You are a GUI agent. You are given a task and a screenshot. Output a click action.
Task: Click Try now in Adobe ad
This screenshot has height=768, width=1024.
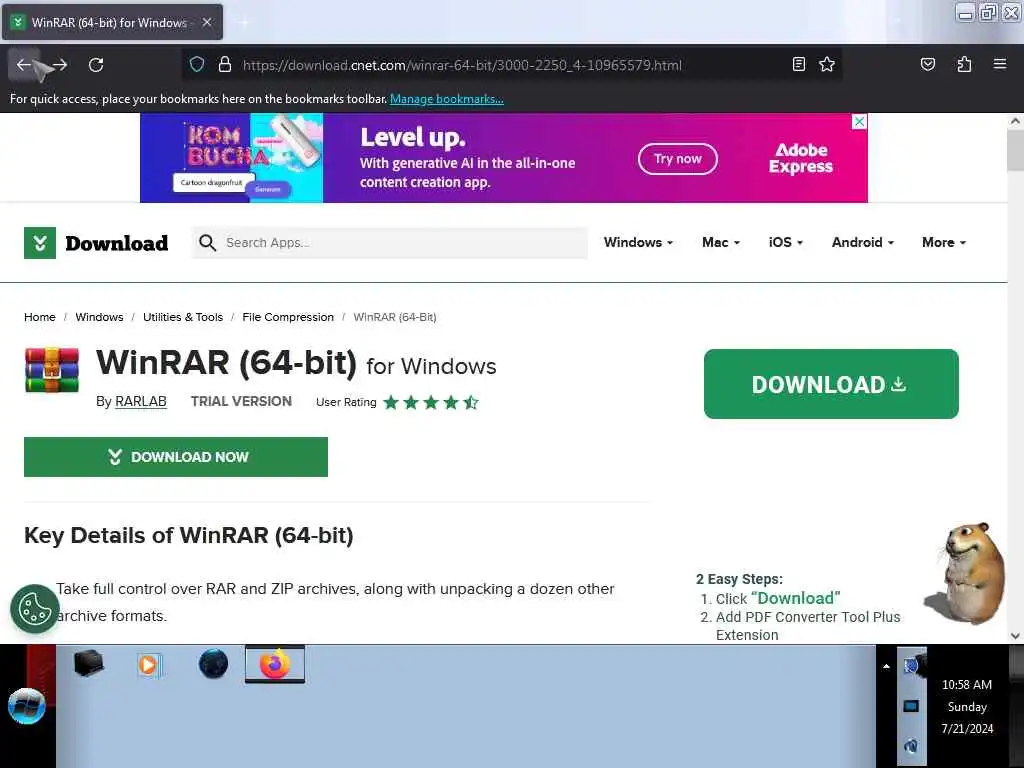[x=677, y=159]
